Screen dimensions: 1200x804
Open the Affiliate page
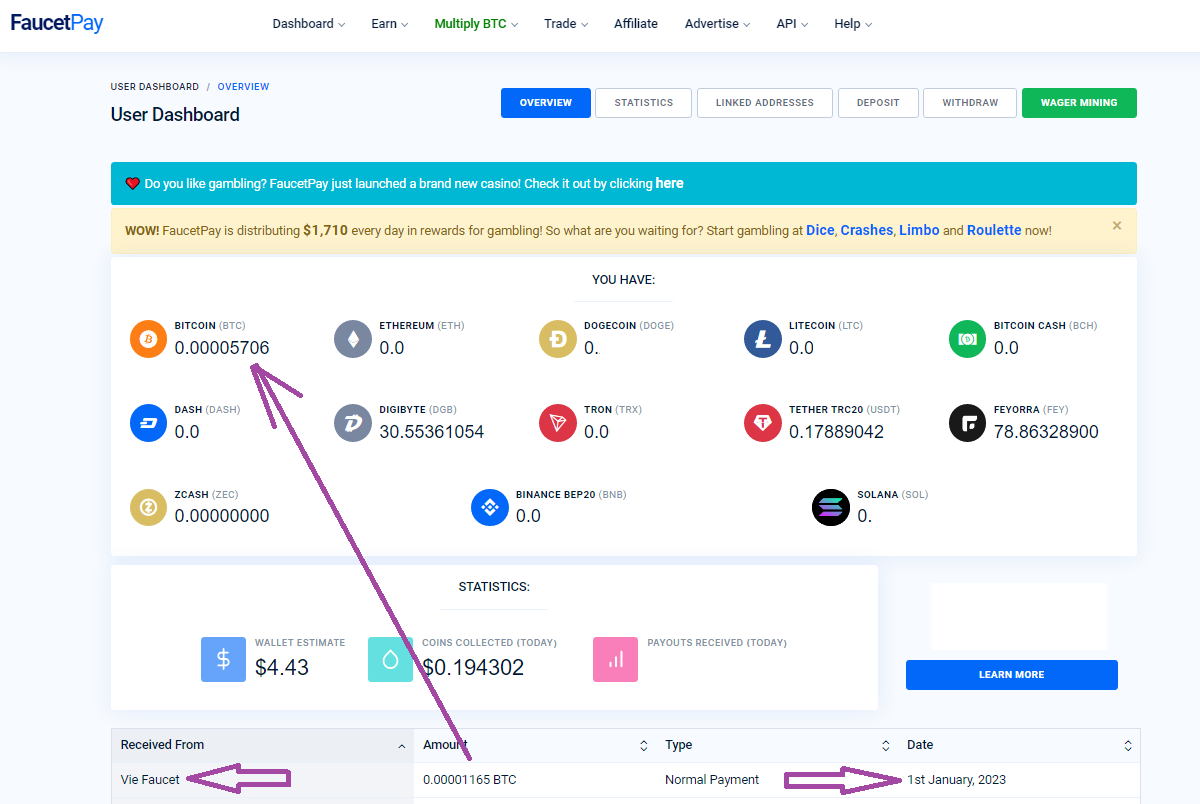tap(636, 24)
